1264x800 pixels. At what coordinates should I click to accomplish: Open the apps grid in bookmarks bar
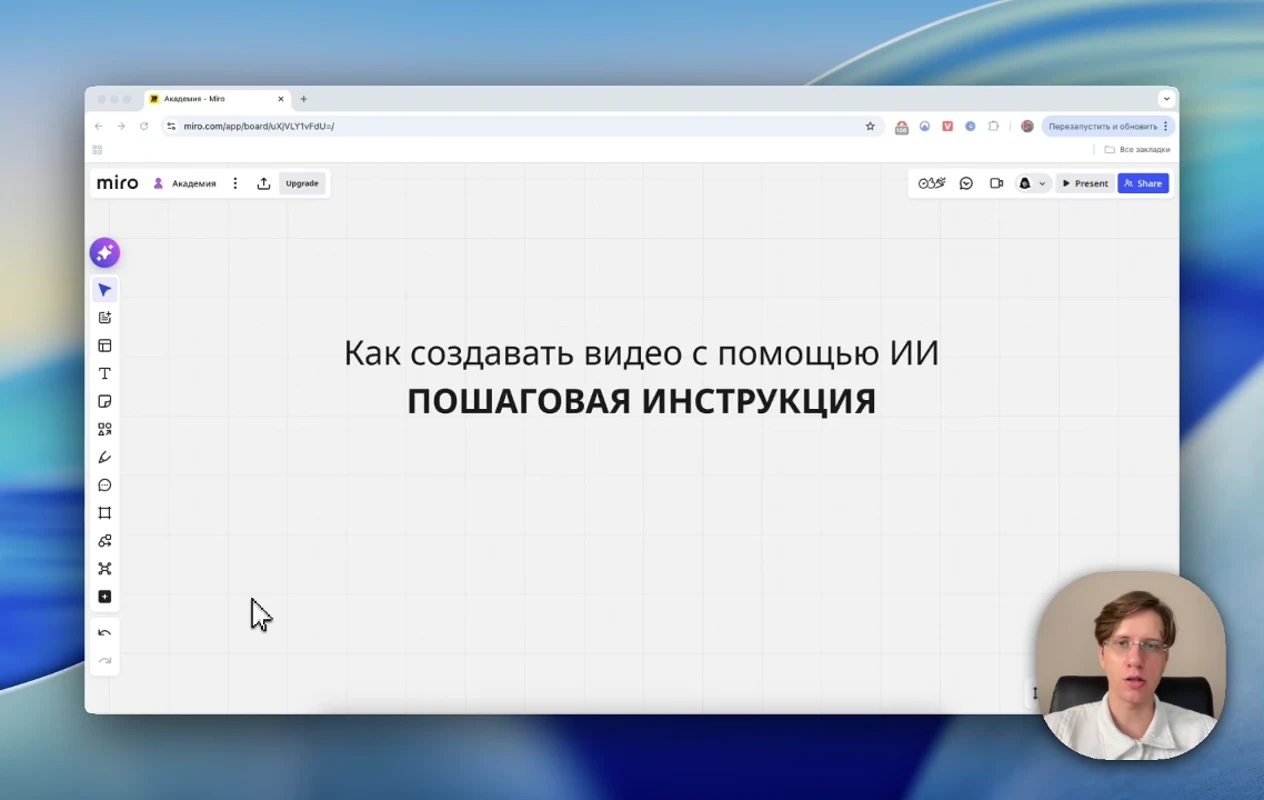[97, 149]
